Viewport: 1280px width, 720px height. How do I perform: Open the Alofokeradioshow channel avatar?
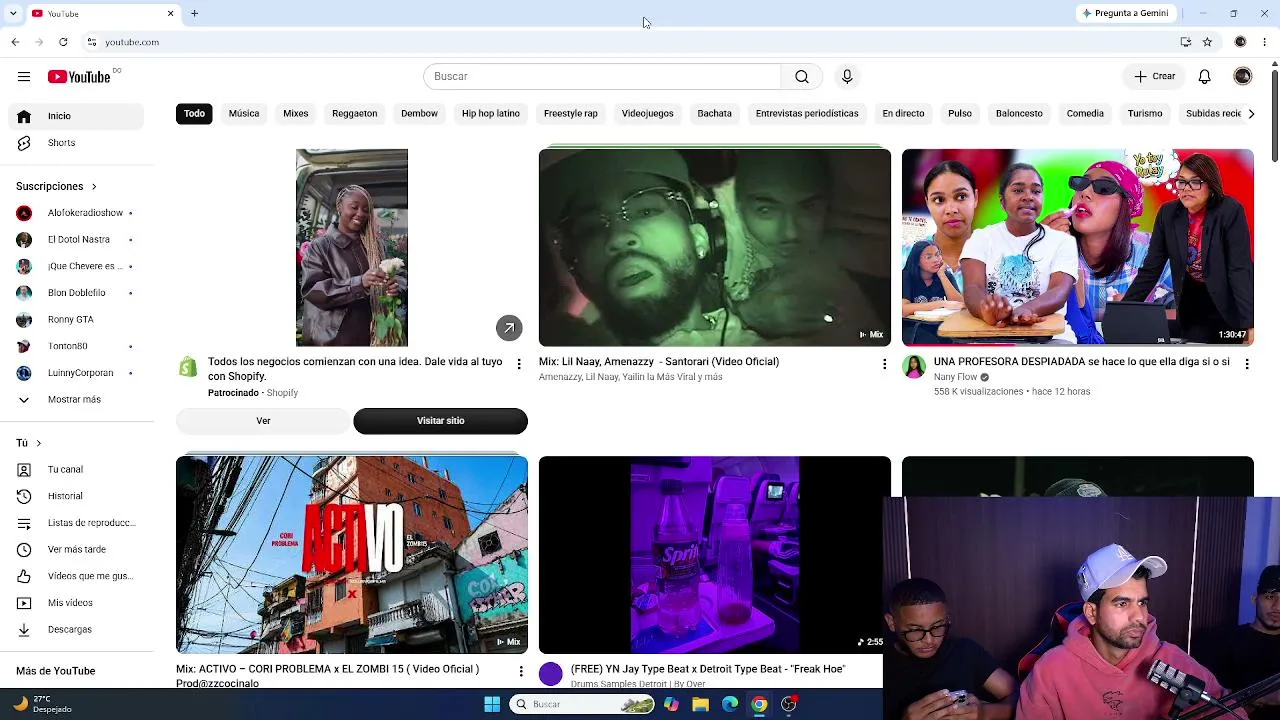tap(24, 213)
